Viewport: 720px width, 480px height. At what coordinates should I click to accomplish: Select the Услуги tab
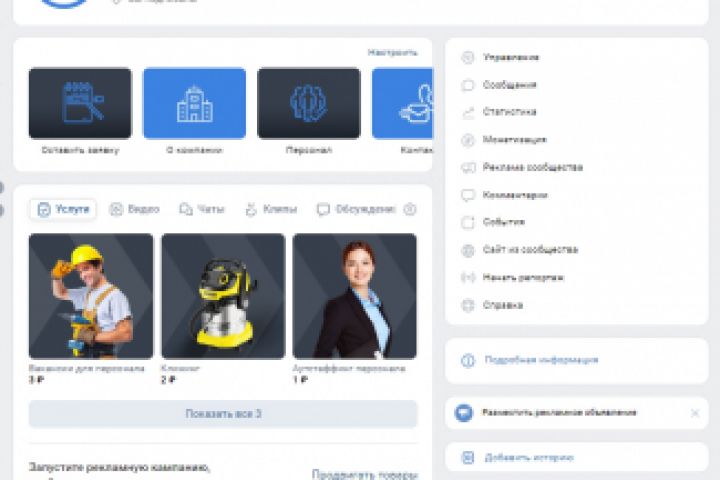pyautogui.click(x=63, y=209)
